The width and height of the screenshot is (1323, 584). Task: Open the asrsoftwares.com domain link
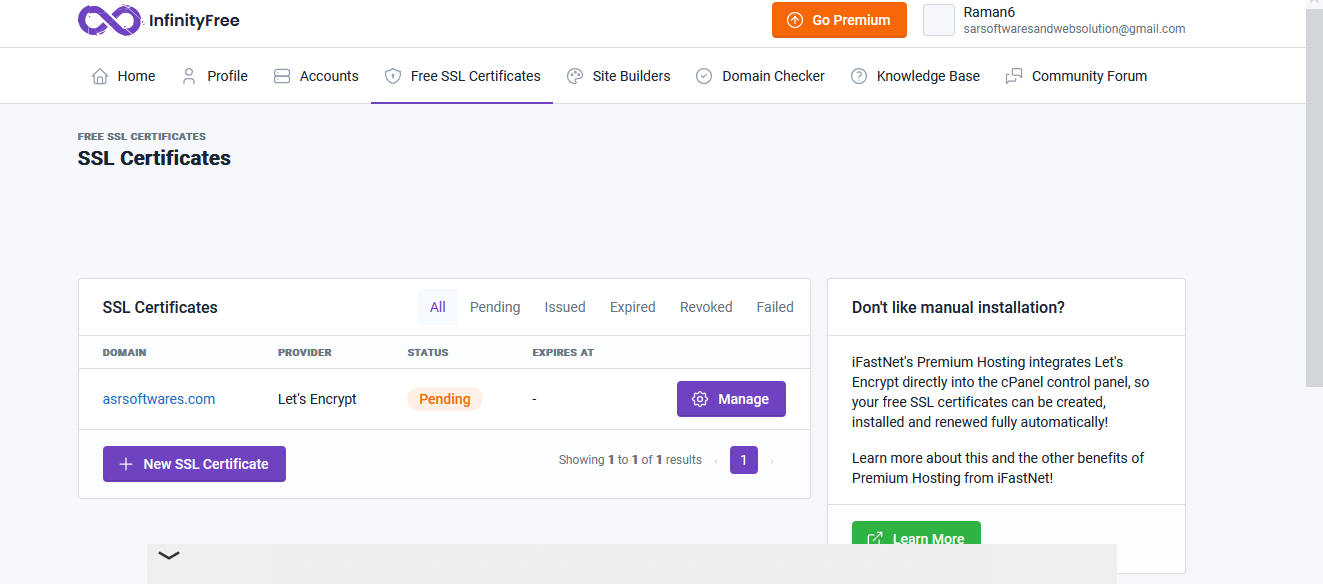[x=159, y=399]
